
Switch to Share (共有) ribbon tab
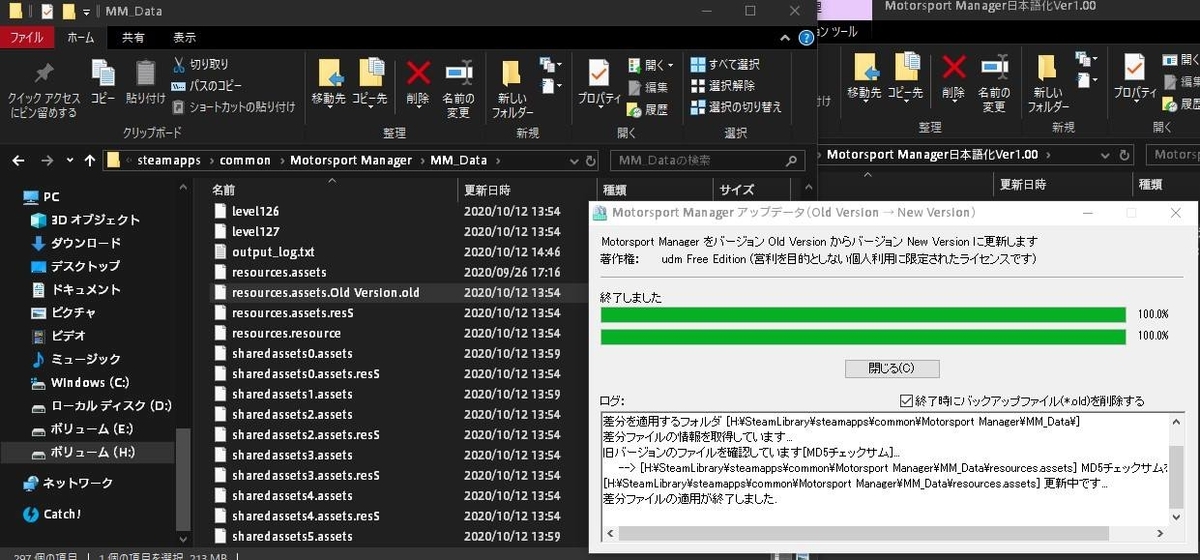(x=132, y=37)
